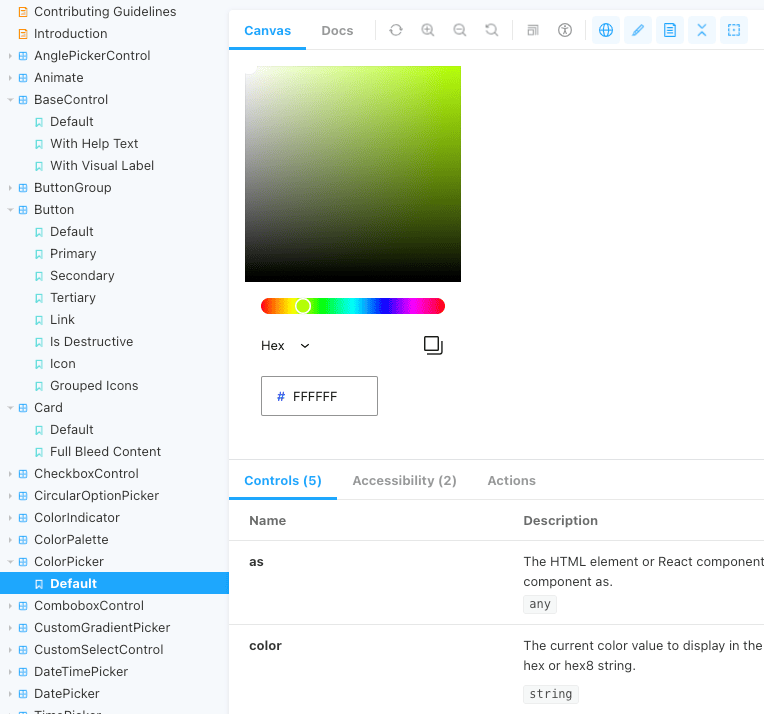Viewport: 764px width, 714px height.
Task: Open the Accessibility (2) panel tab
Action: pyautogui.click(x=404, y=481)
